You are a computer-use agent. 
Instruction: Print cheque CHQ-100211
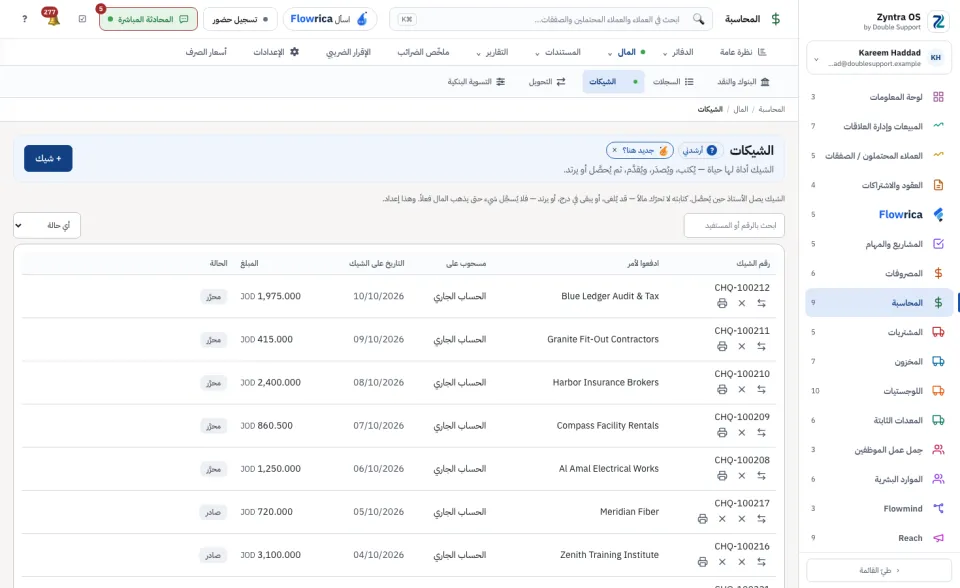[722, 346]
